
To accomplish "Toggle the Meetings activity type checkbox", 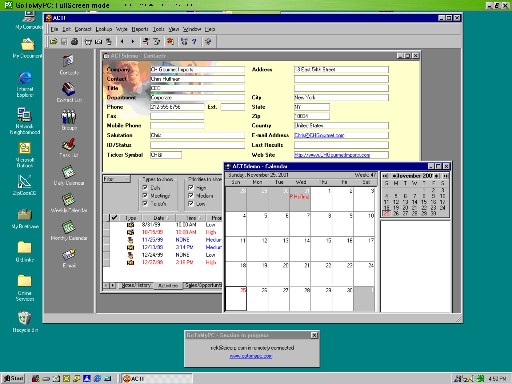I will click(145, 195).
